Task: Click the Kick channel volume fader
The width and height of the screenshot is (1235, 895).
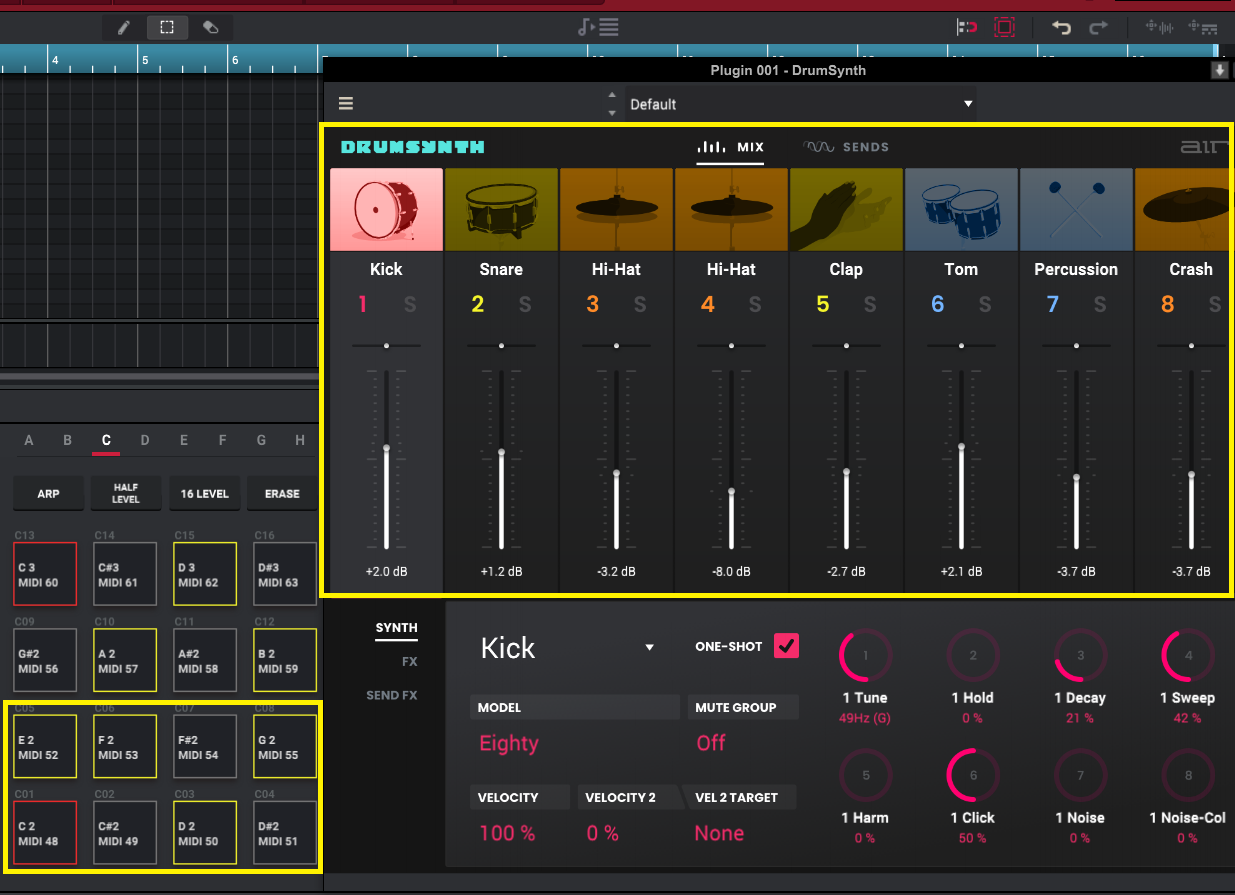Action: tap(387, 447)
